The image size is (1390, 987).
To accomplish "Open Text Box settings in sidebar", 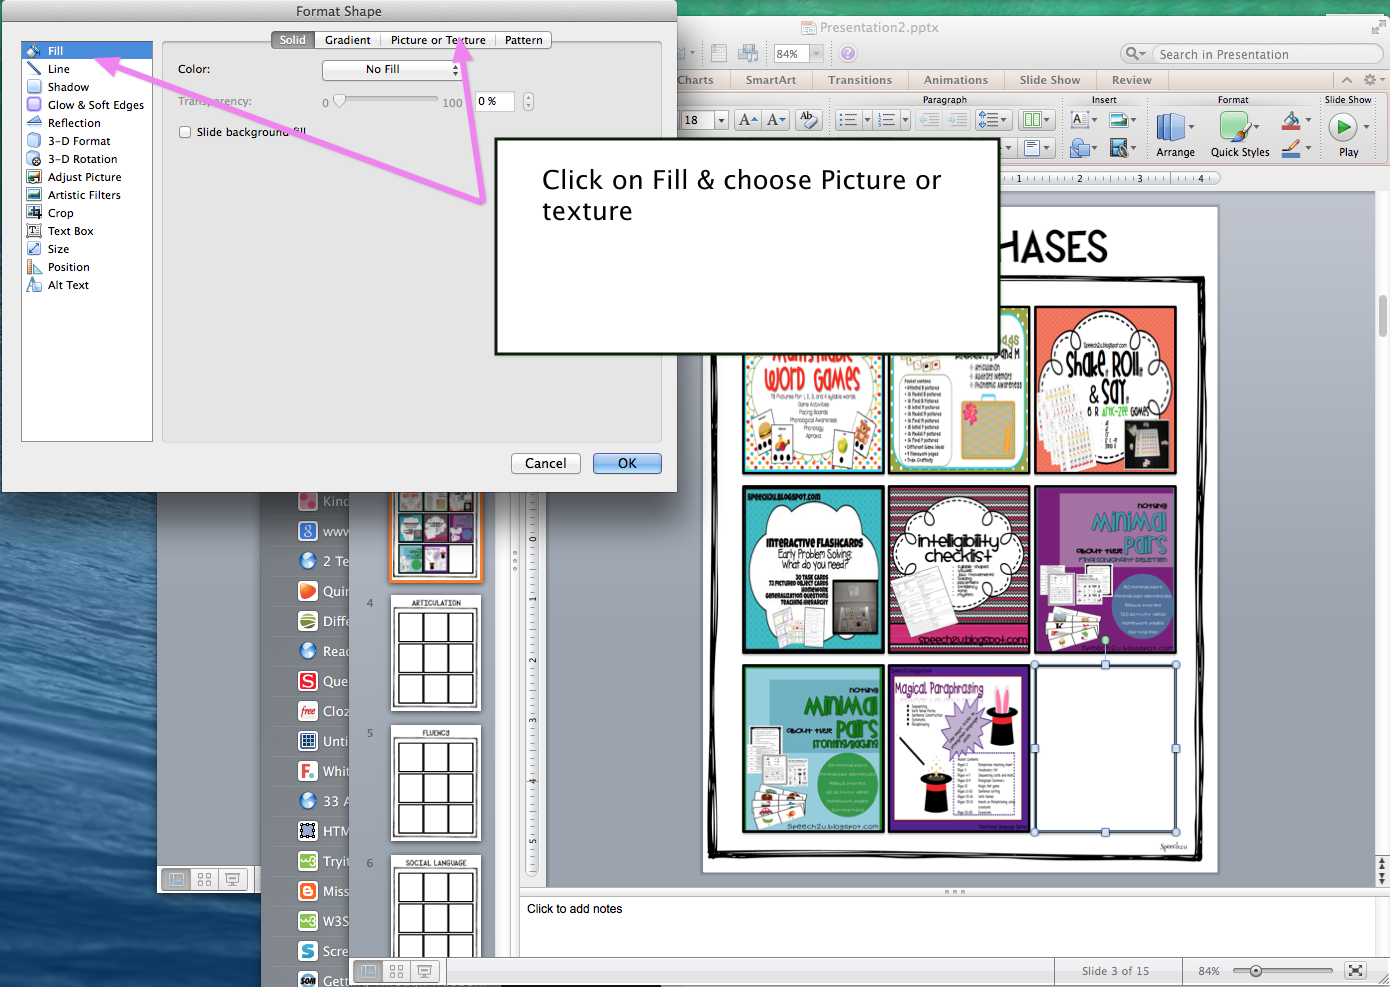I will (x=87, y=231).
